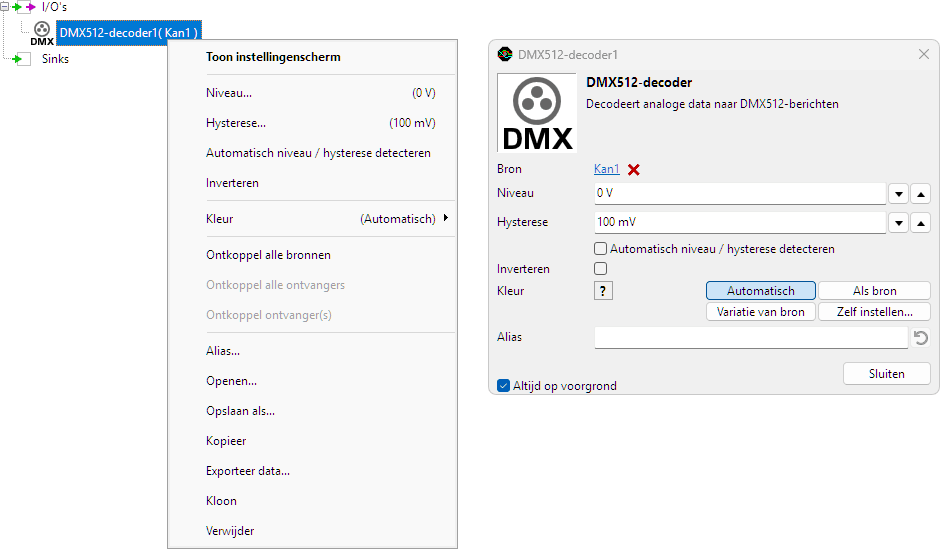Click the Variatie van bron button
Image resolution: width=940 pixels, height=549 pixels.
(760, 312)
